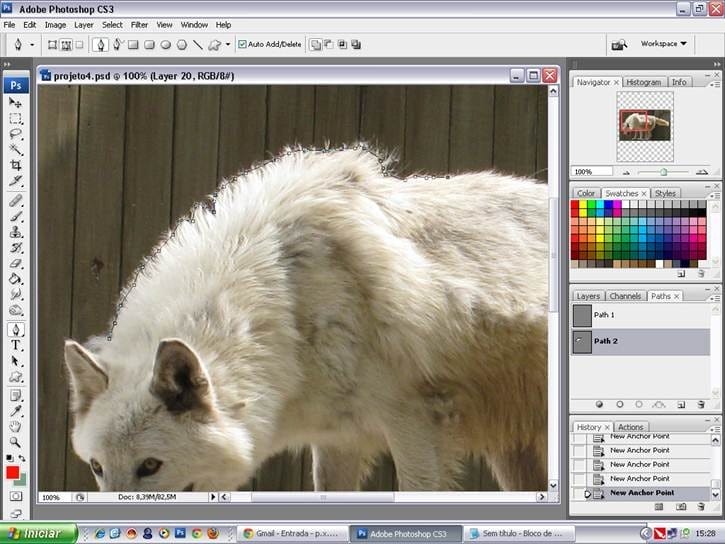Screen dimensions: 725x544
Task: Open the Workspace dropdown
Action: 663,43
